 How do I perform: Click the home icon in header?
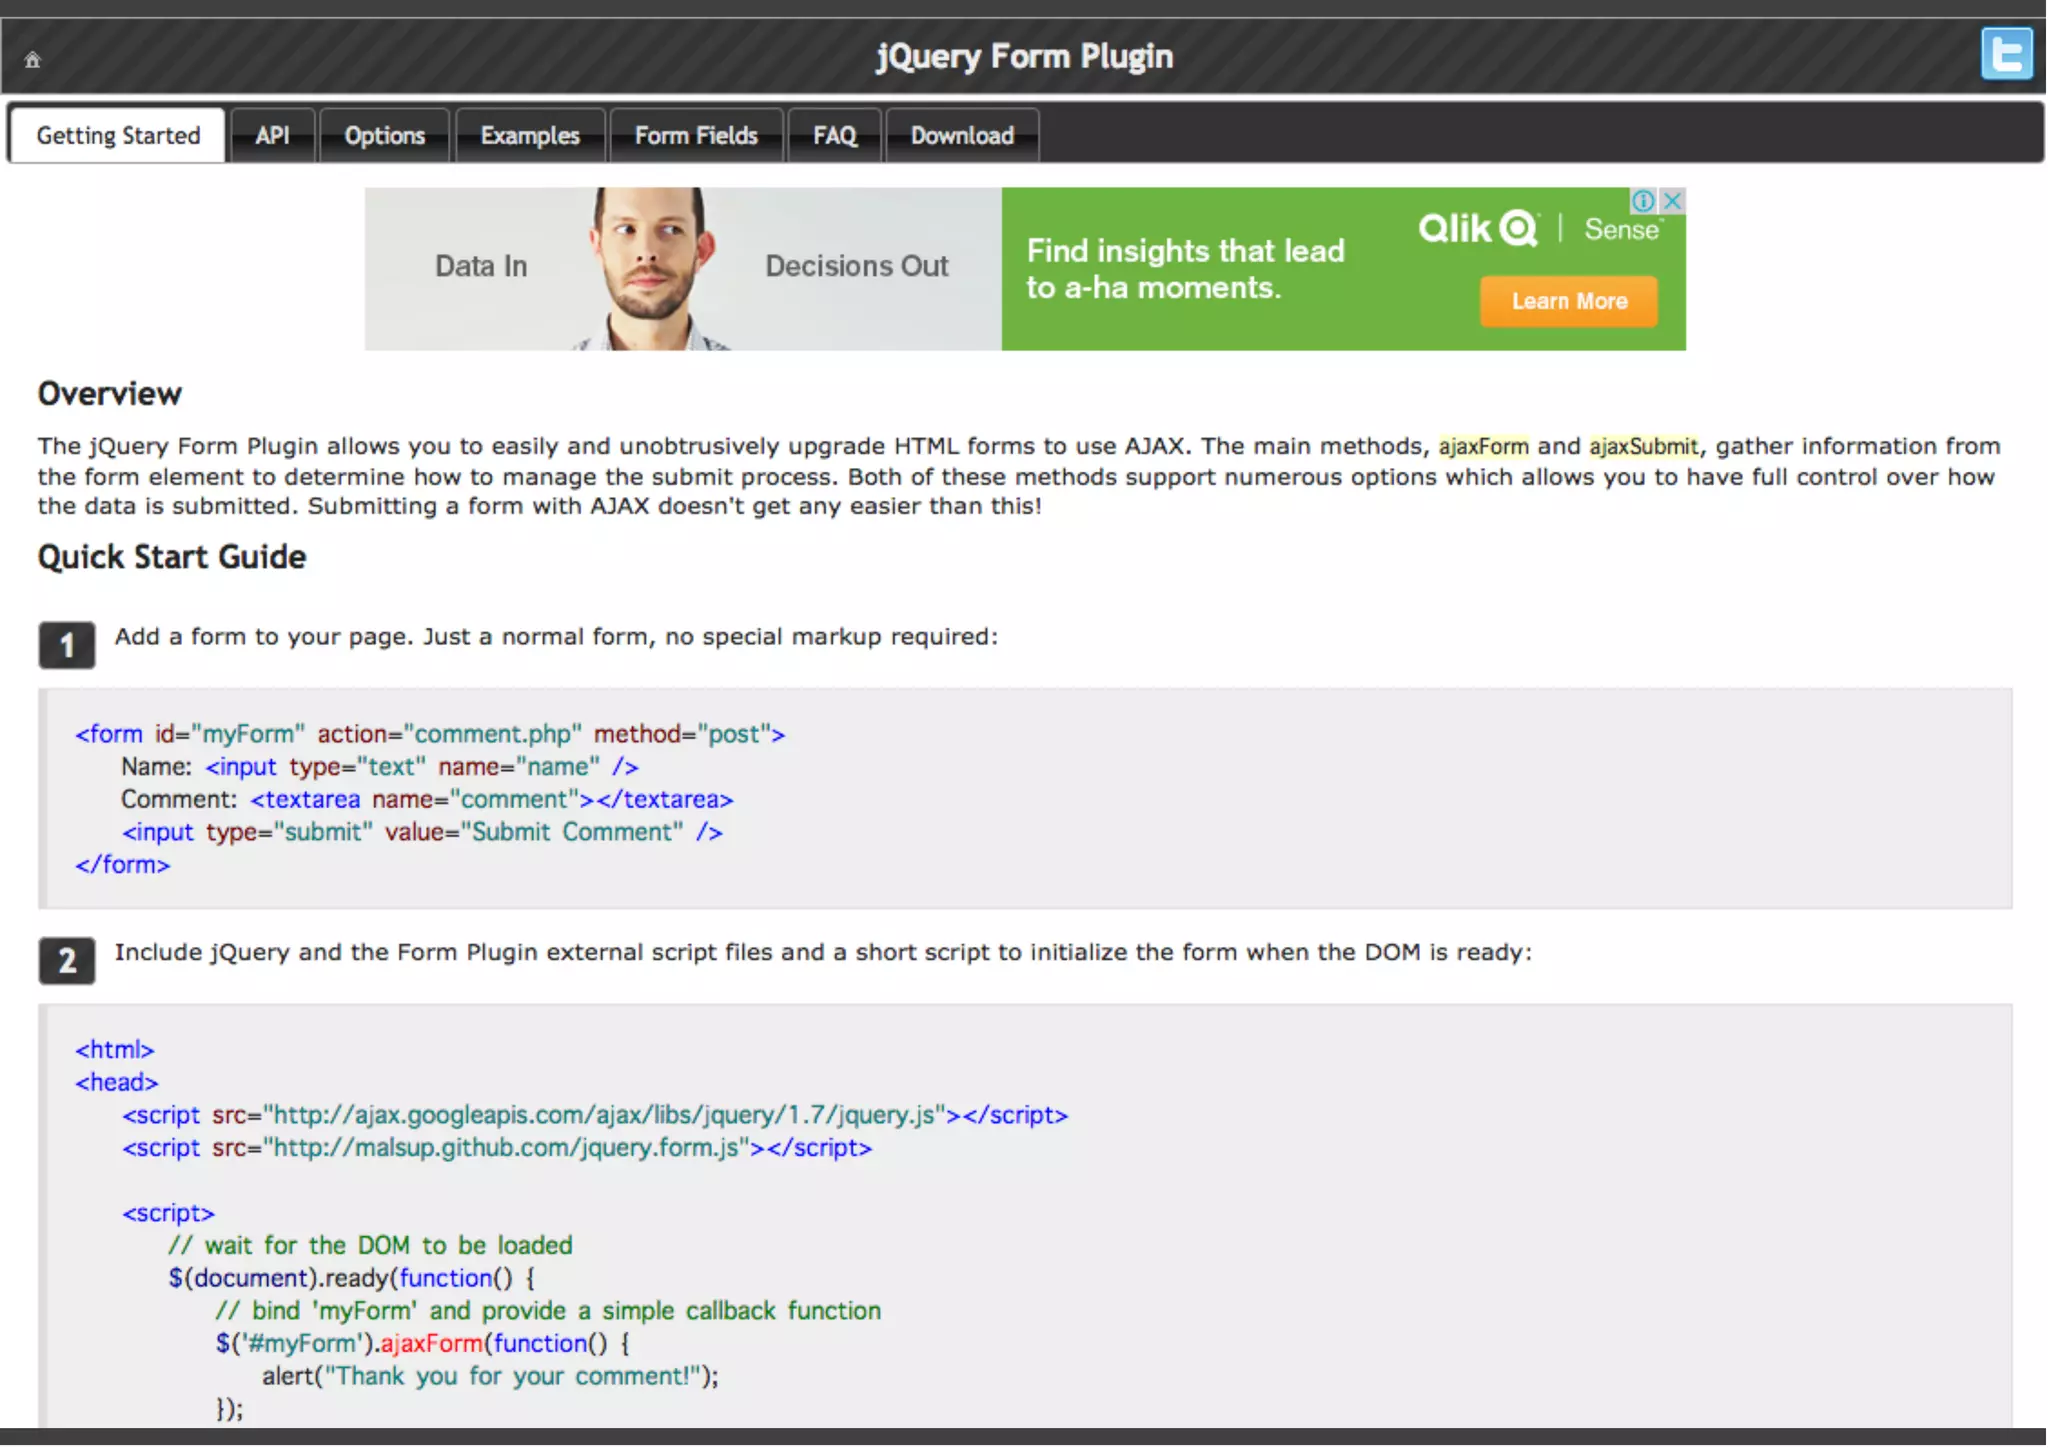point(33,60)
